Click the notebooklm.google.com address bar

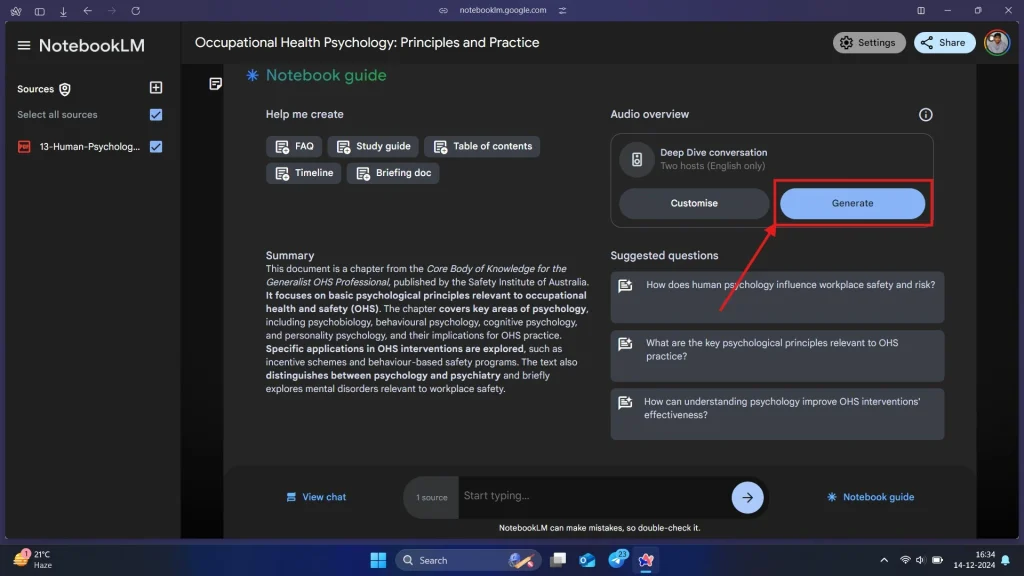coord(502,10)
